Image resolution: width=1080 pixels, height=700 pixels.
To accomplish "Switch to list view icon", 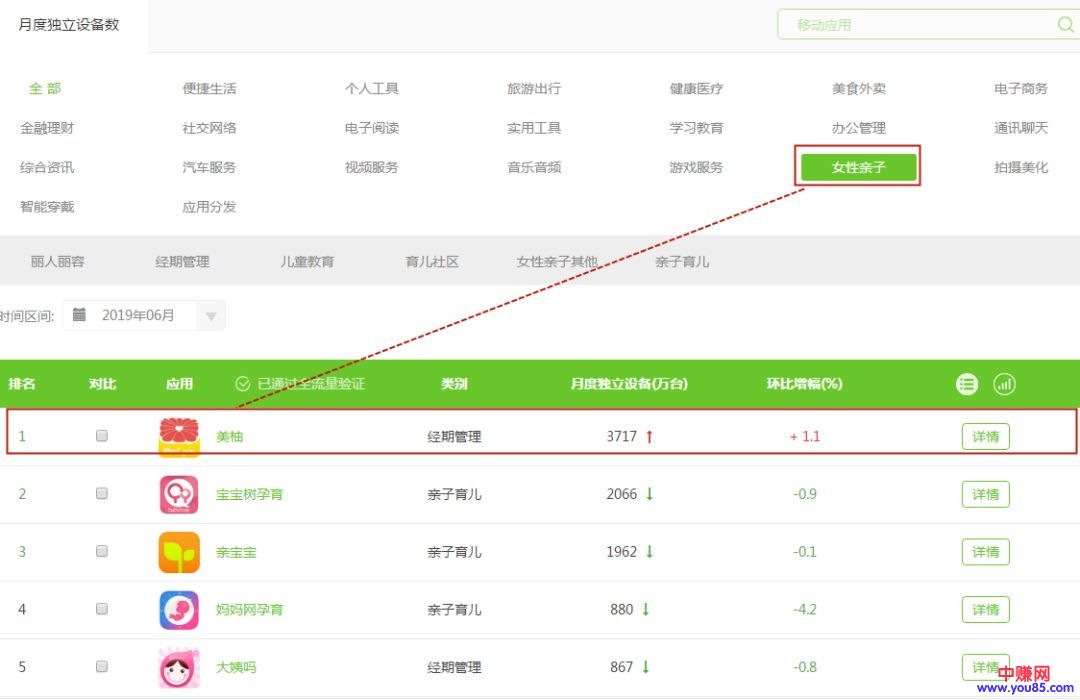I will click(967, 384).
